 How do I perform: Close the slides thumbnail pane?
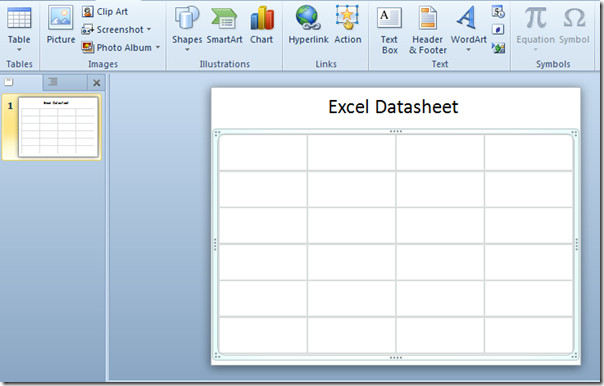[x=96, y=82]
